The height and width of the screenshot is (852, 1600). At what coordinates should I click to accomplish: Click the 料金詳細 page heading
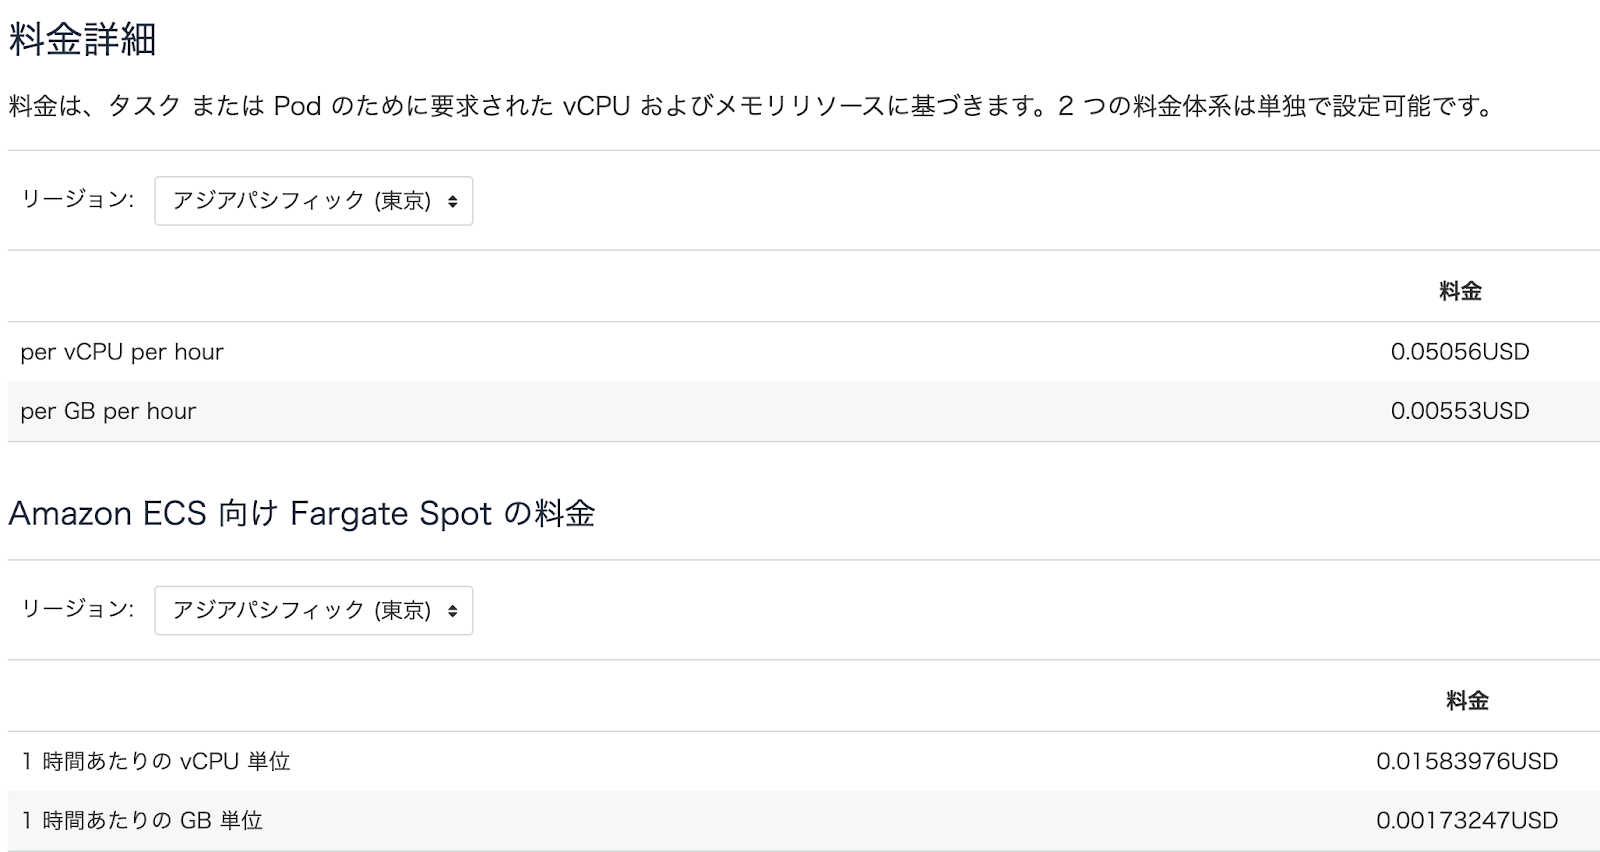pos(82,40)
